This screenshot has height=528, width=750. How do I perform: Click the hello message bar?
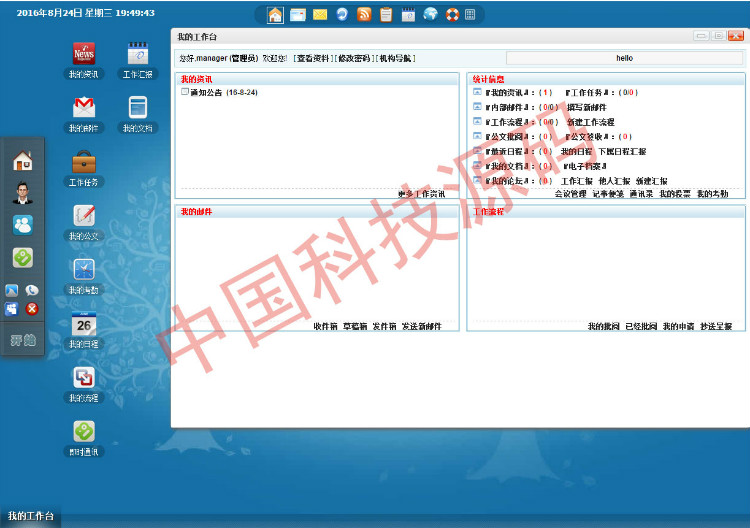tap(624, 58)
